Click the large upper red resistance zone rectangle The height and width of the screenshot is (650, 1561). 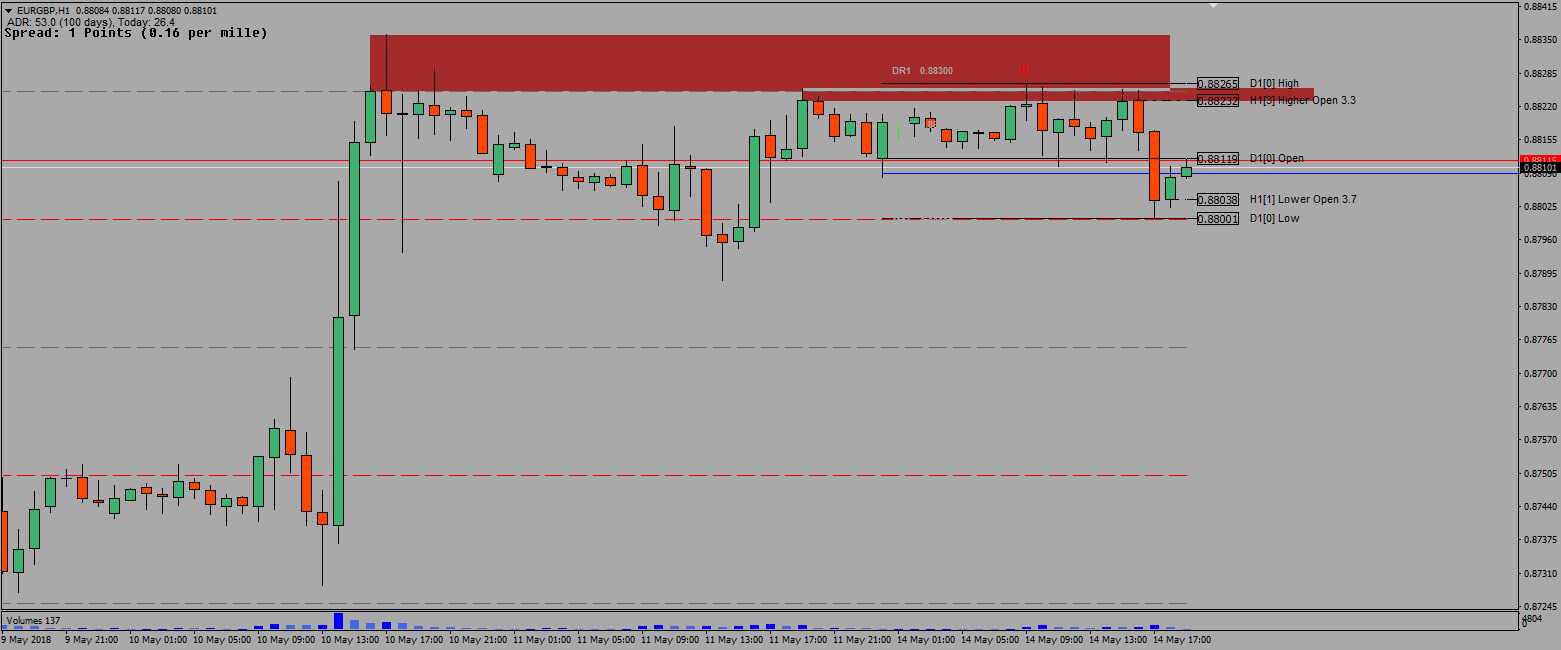coord(770,63)
